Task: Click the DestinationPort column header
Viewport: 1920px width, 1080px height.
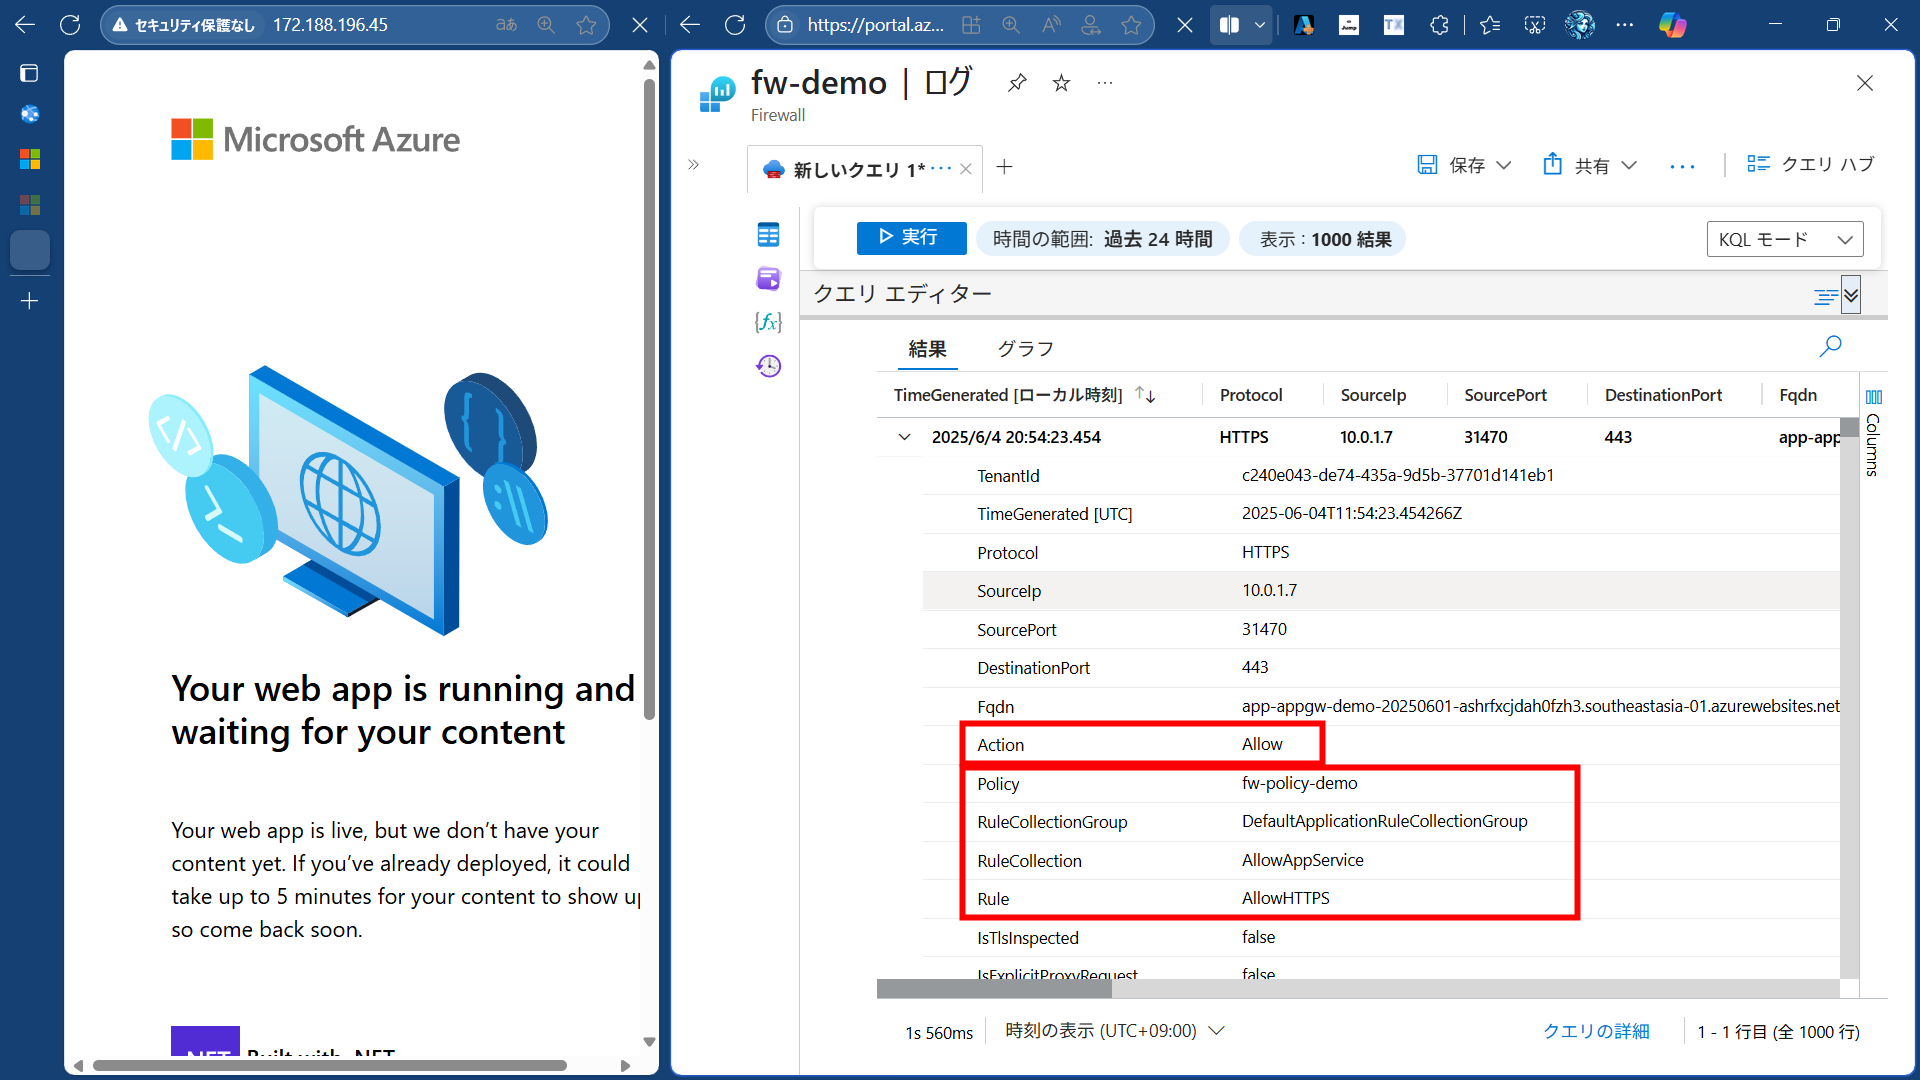Action: (x=1663, y=395)
